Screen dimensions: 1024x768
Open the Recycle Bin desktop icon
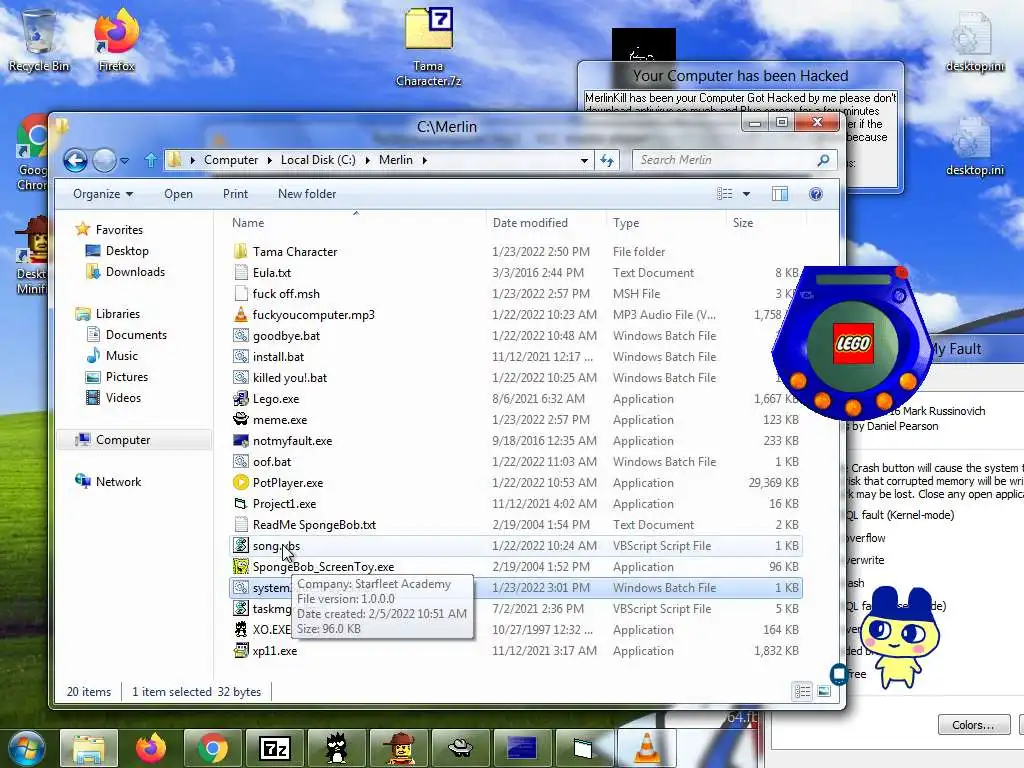point(39,40)
